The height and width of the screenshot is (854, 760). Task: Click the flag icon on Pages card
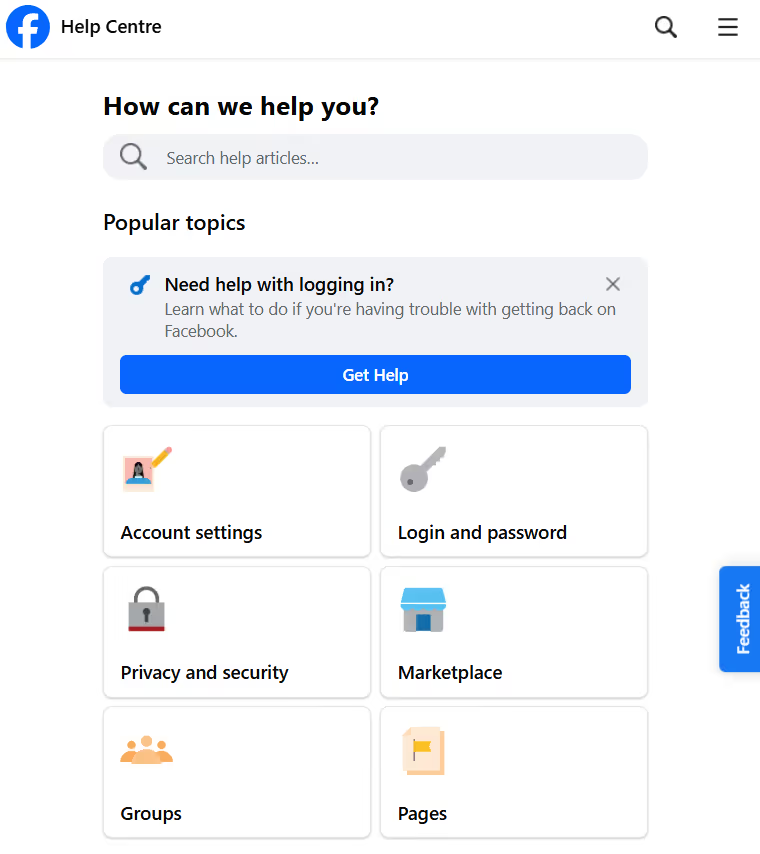[x=421, y=751]
